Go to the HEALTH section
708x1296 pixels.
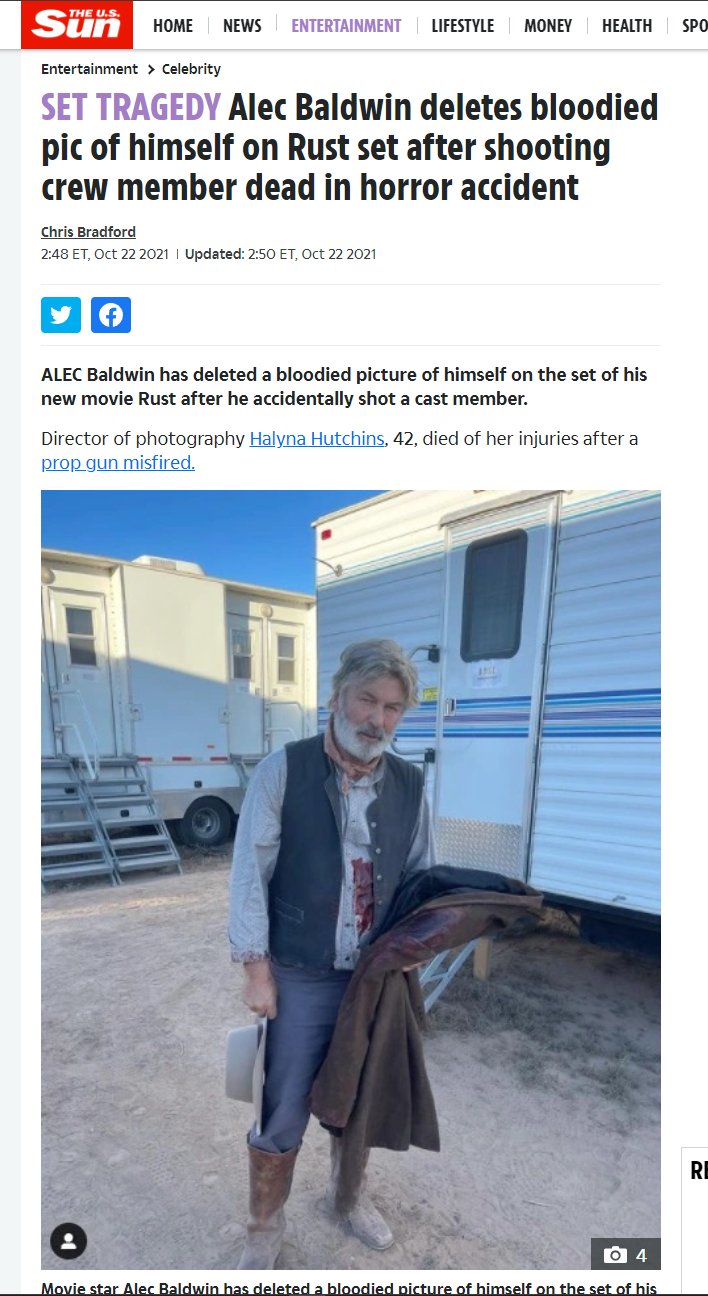pos(627,26)
